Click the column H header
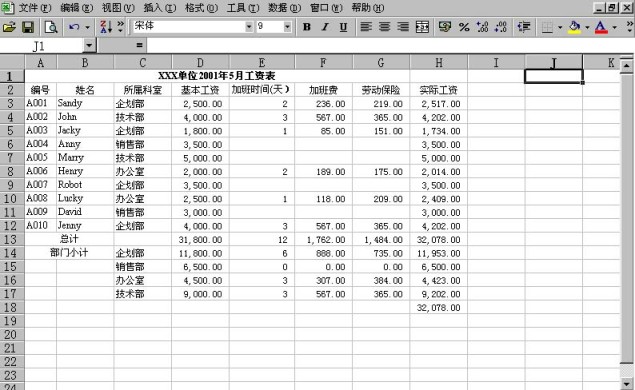 [439, 62]
